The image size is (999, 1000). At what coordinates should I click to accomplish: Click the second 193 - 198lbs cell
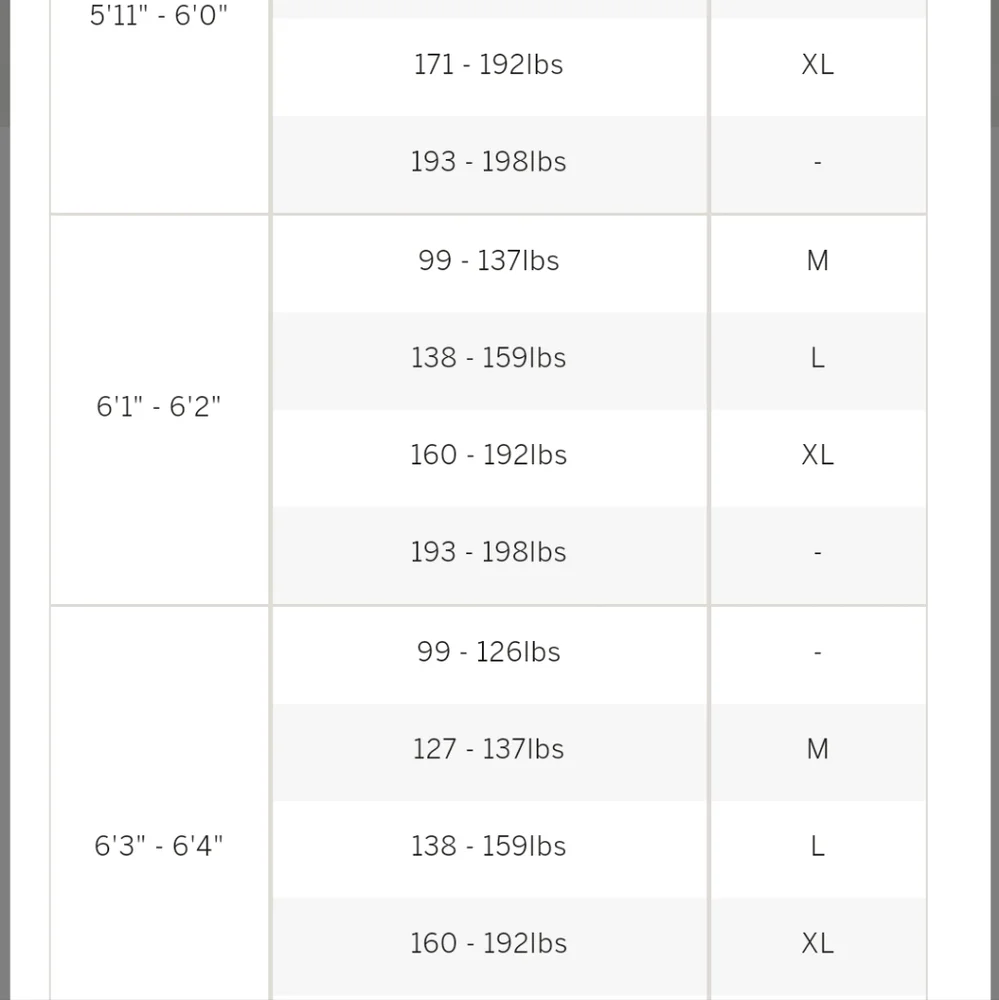point(489,552)
